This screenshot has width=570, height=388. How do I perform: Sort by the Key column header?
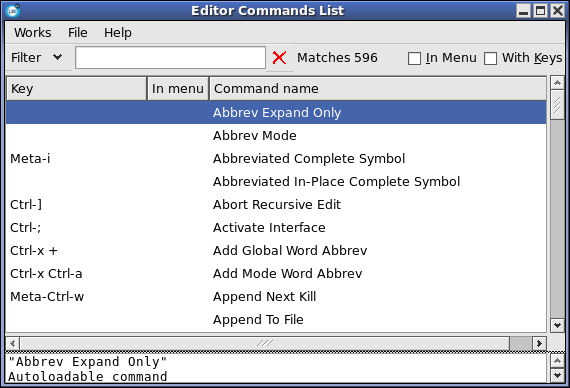click(76, 88)
